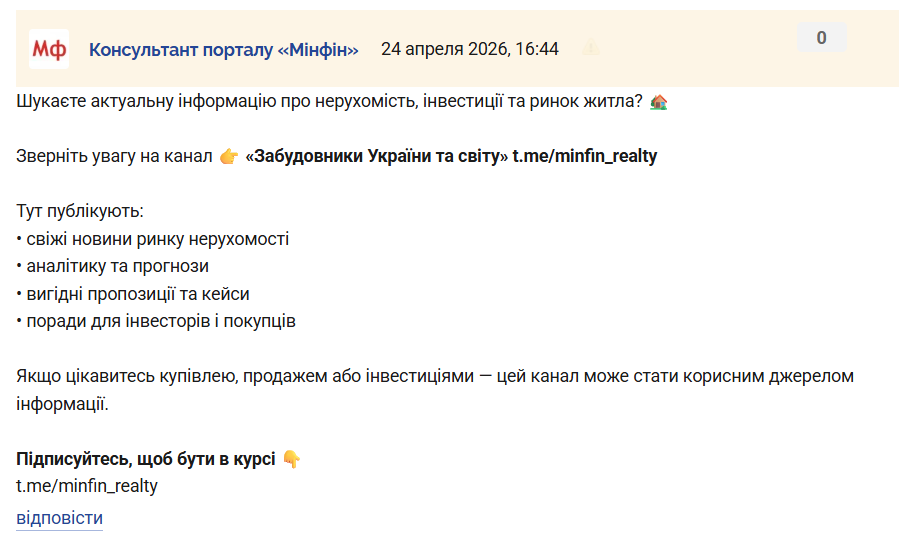Click the comment vote counter showing 0
910x544 pixels.
click(x=821, y=38)
